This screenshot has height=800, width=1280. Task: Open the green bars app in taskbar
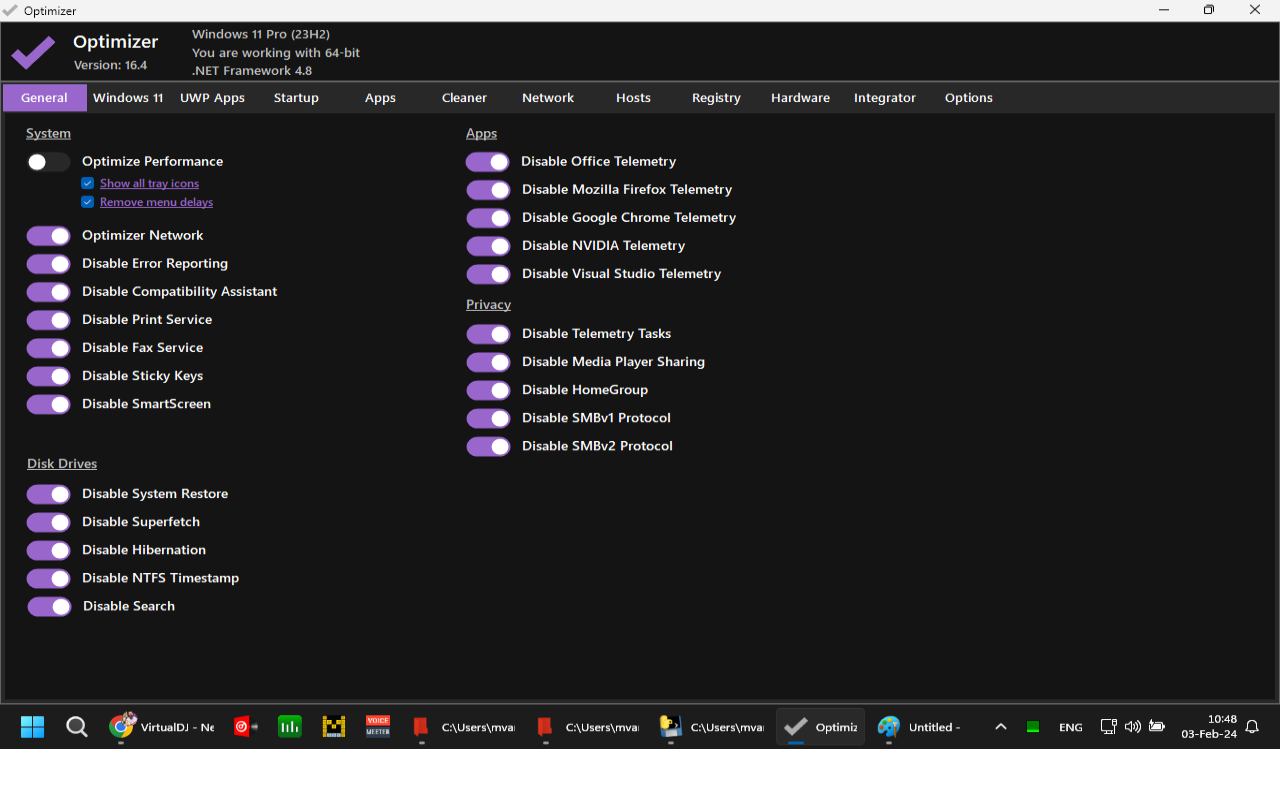click(x=290, y=727)
